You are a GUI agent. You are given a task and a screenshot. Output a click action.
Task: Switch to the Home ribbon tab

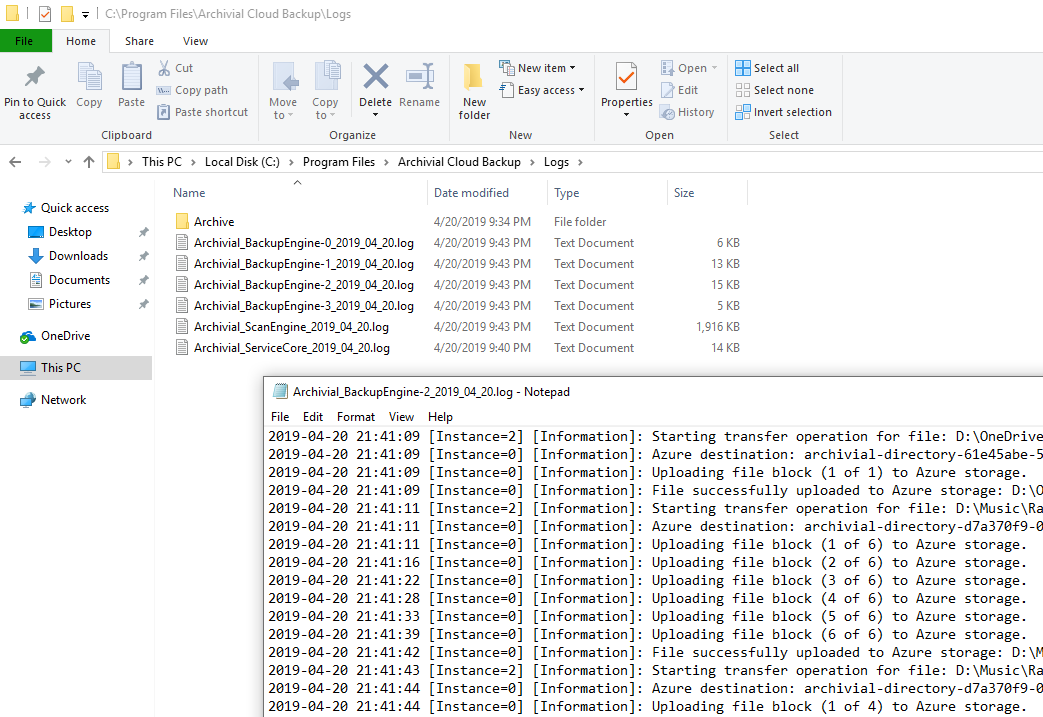[x=80, y=41]
